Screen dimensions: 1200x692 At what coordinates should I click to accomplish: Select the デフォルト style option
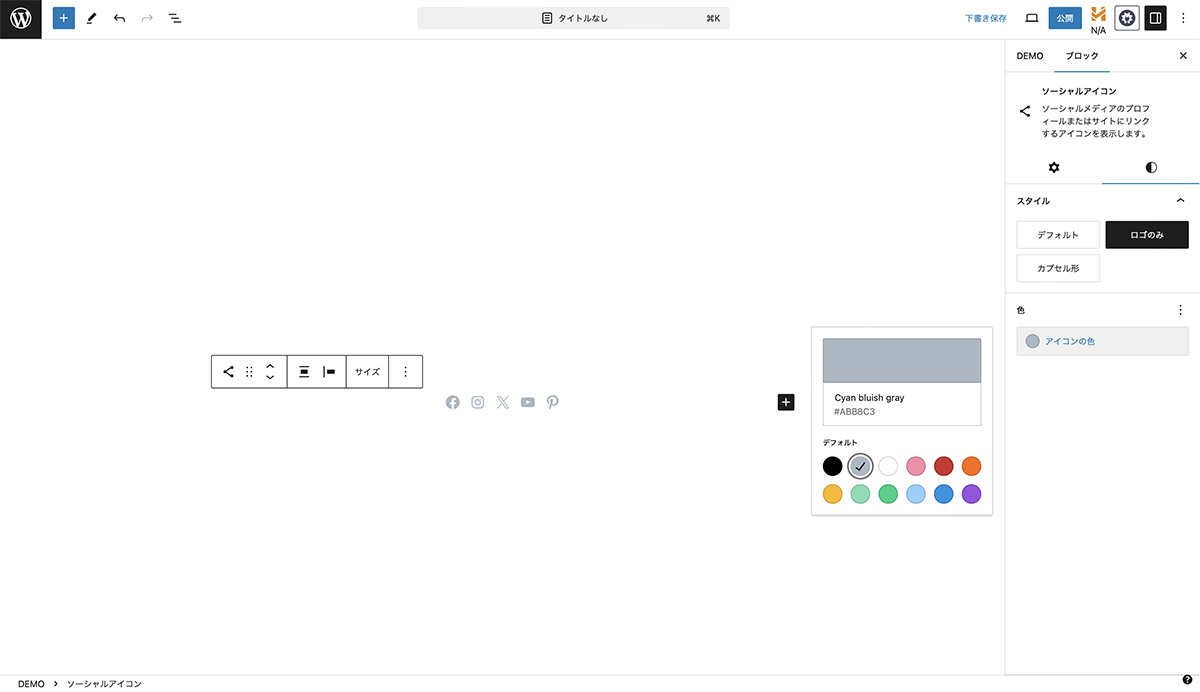pyautogui.click(x=1058, y=235)
